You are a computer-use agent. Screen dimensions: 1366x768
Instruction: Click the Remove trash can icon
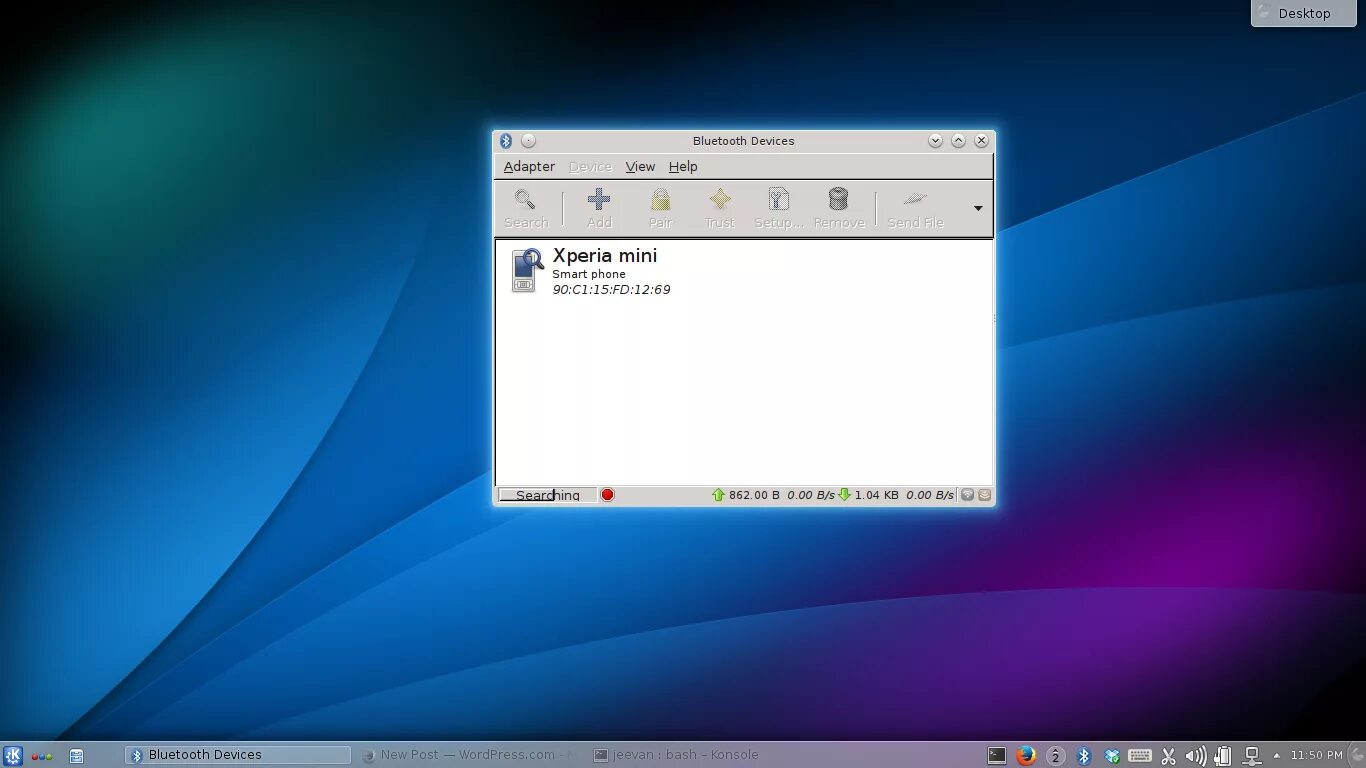[838, 199]
